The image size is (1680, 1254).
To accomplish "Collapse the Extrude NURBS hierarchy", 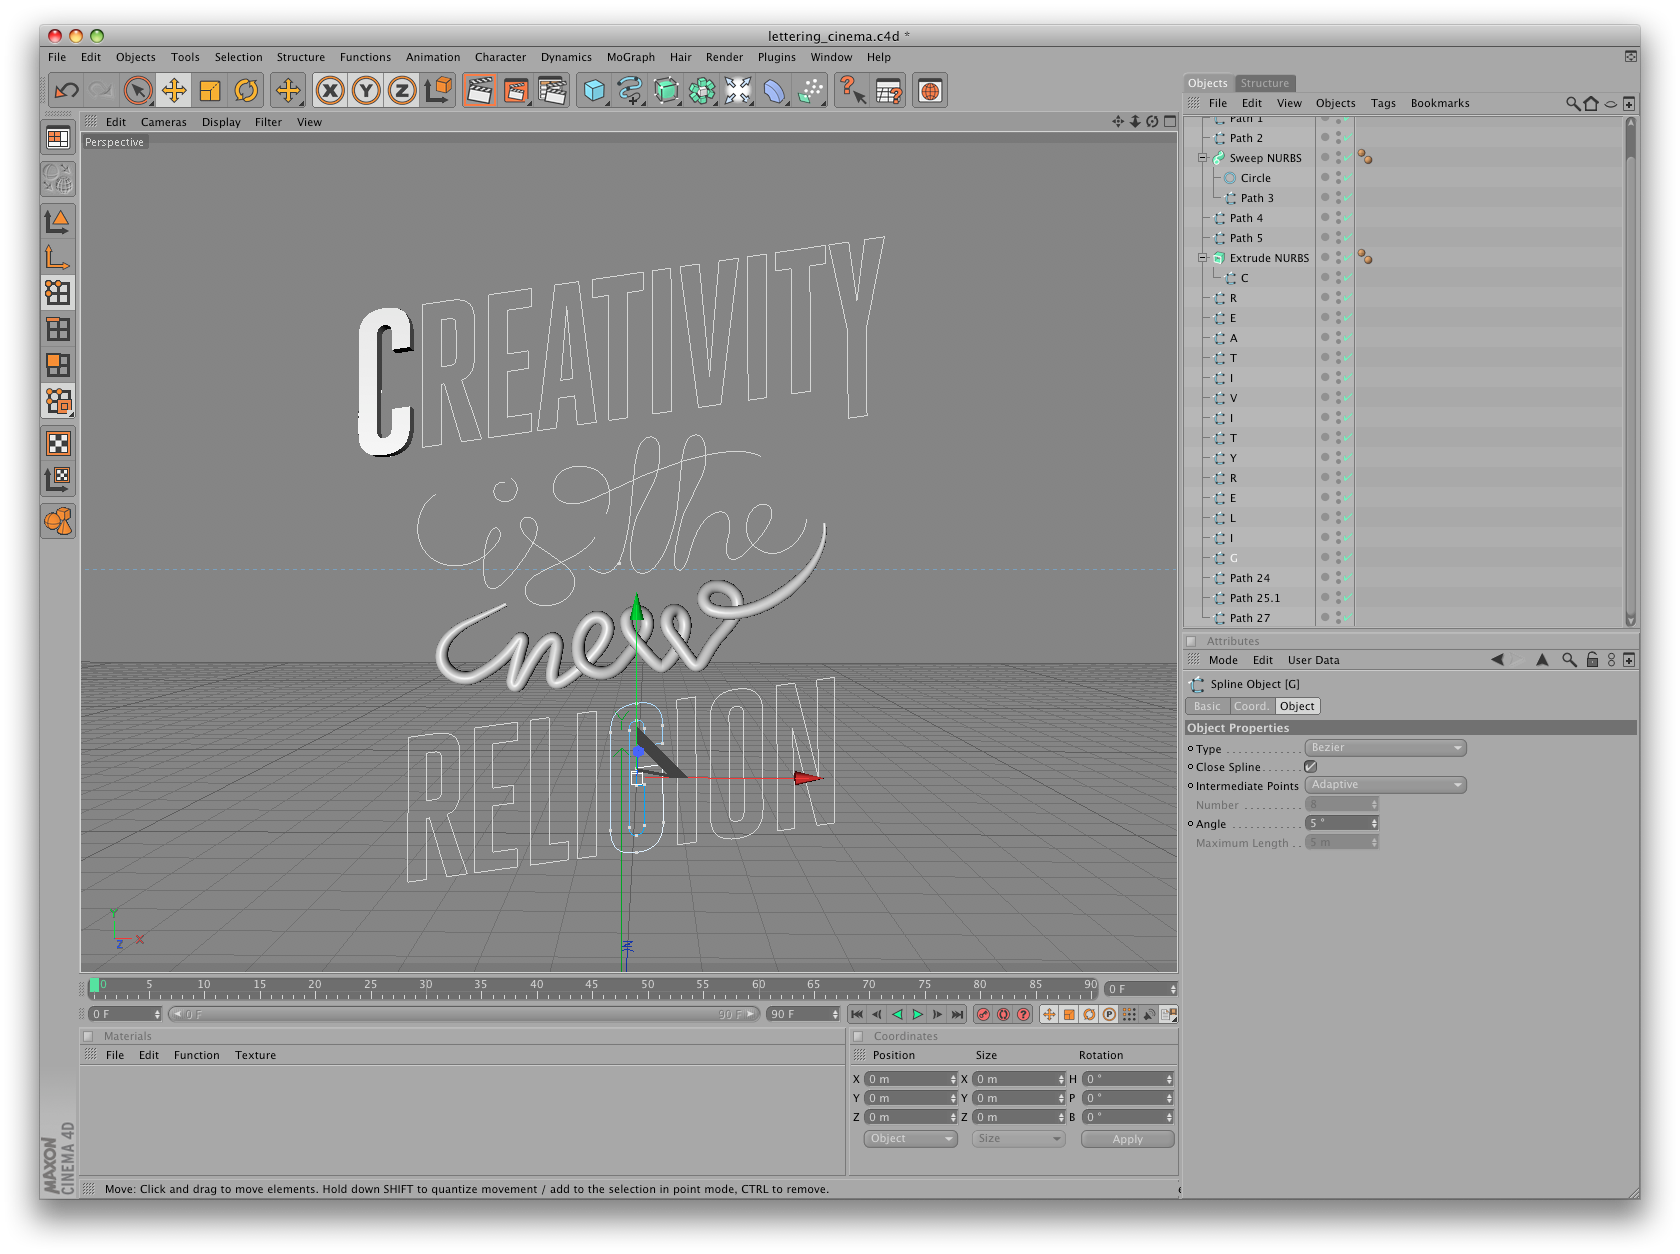I will click(x=1202, y=258).
